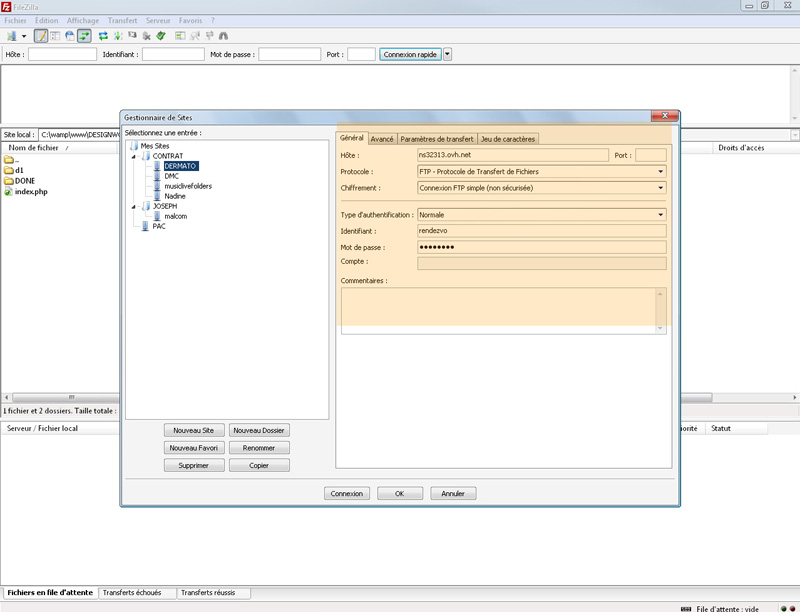Viewport: 800px width, 612px height.
Task: Toggle the message log display
Action: [41, 36]
